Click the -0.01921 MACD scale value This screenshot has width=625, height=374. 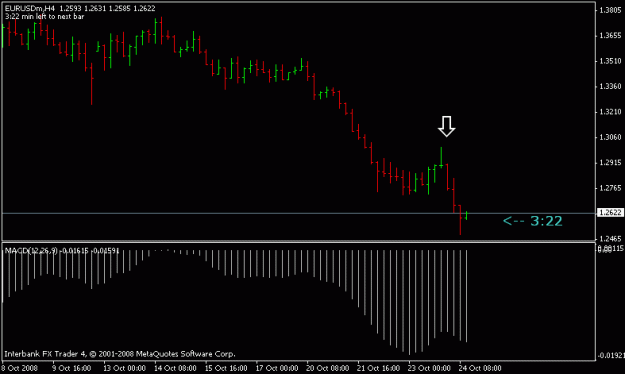[x=611, y=355]
